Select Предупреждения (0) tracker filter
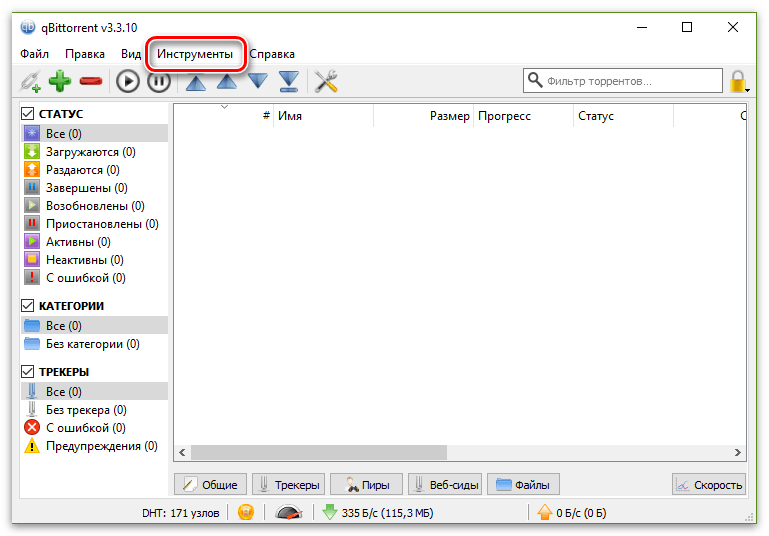 tap(95, 446)
